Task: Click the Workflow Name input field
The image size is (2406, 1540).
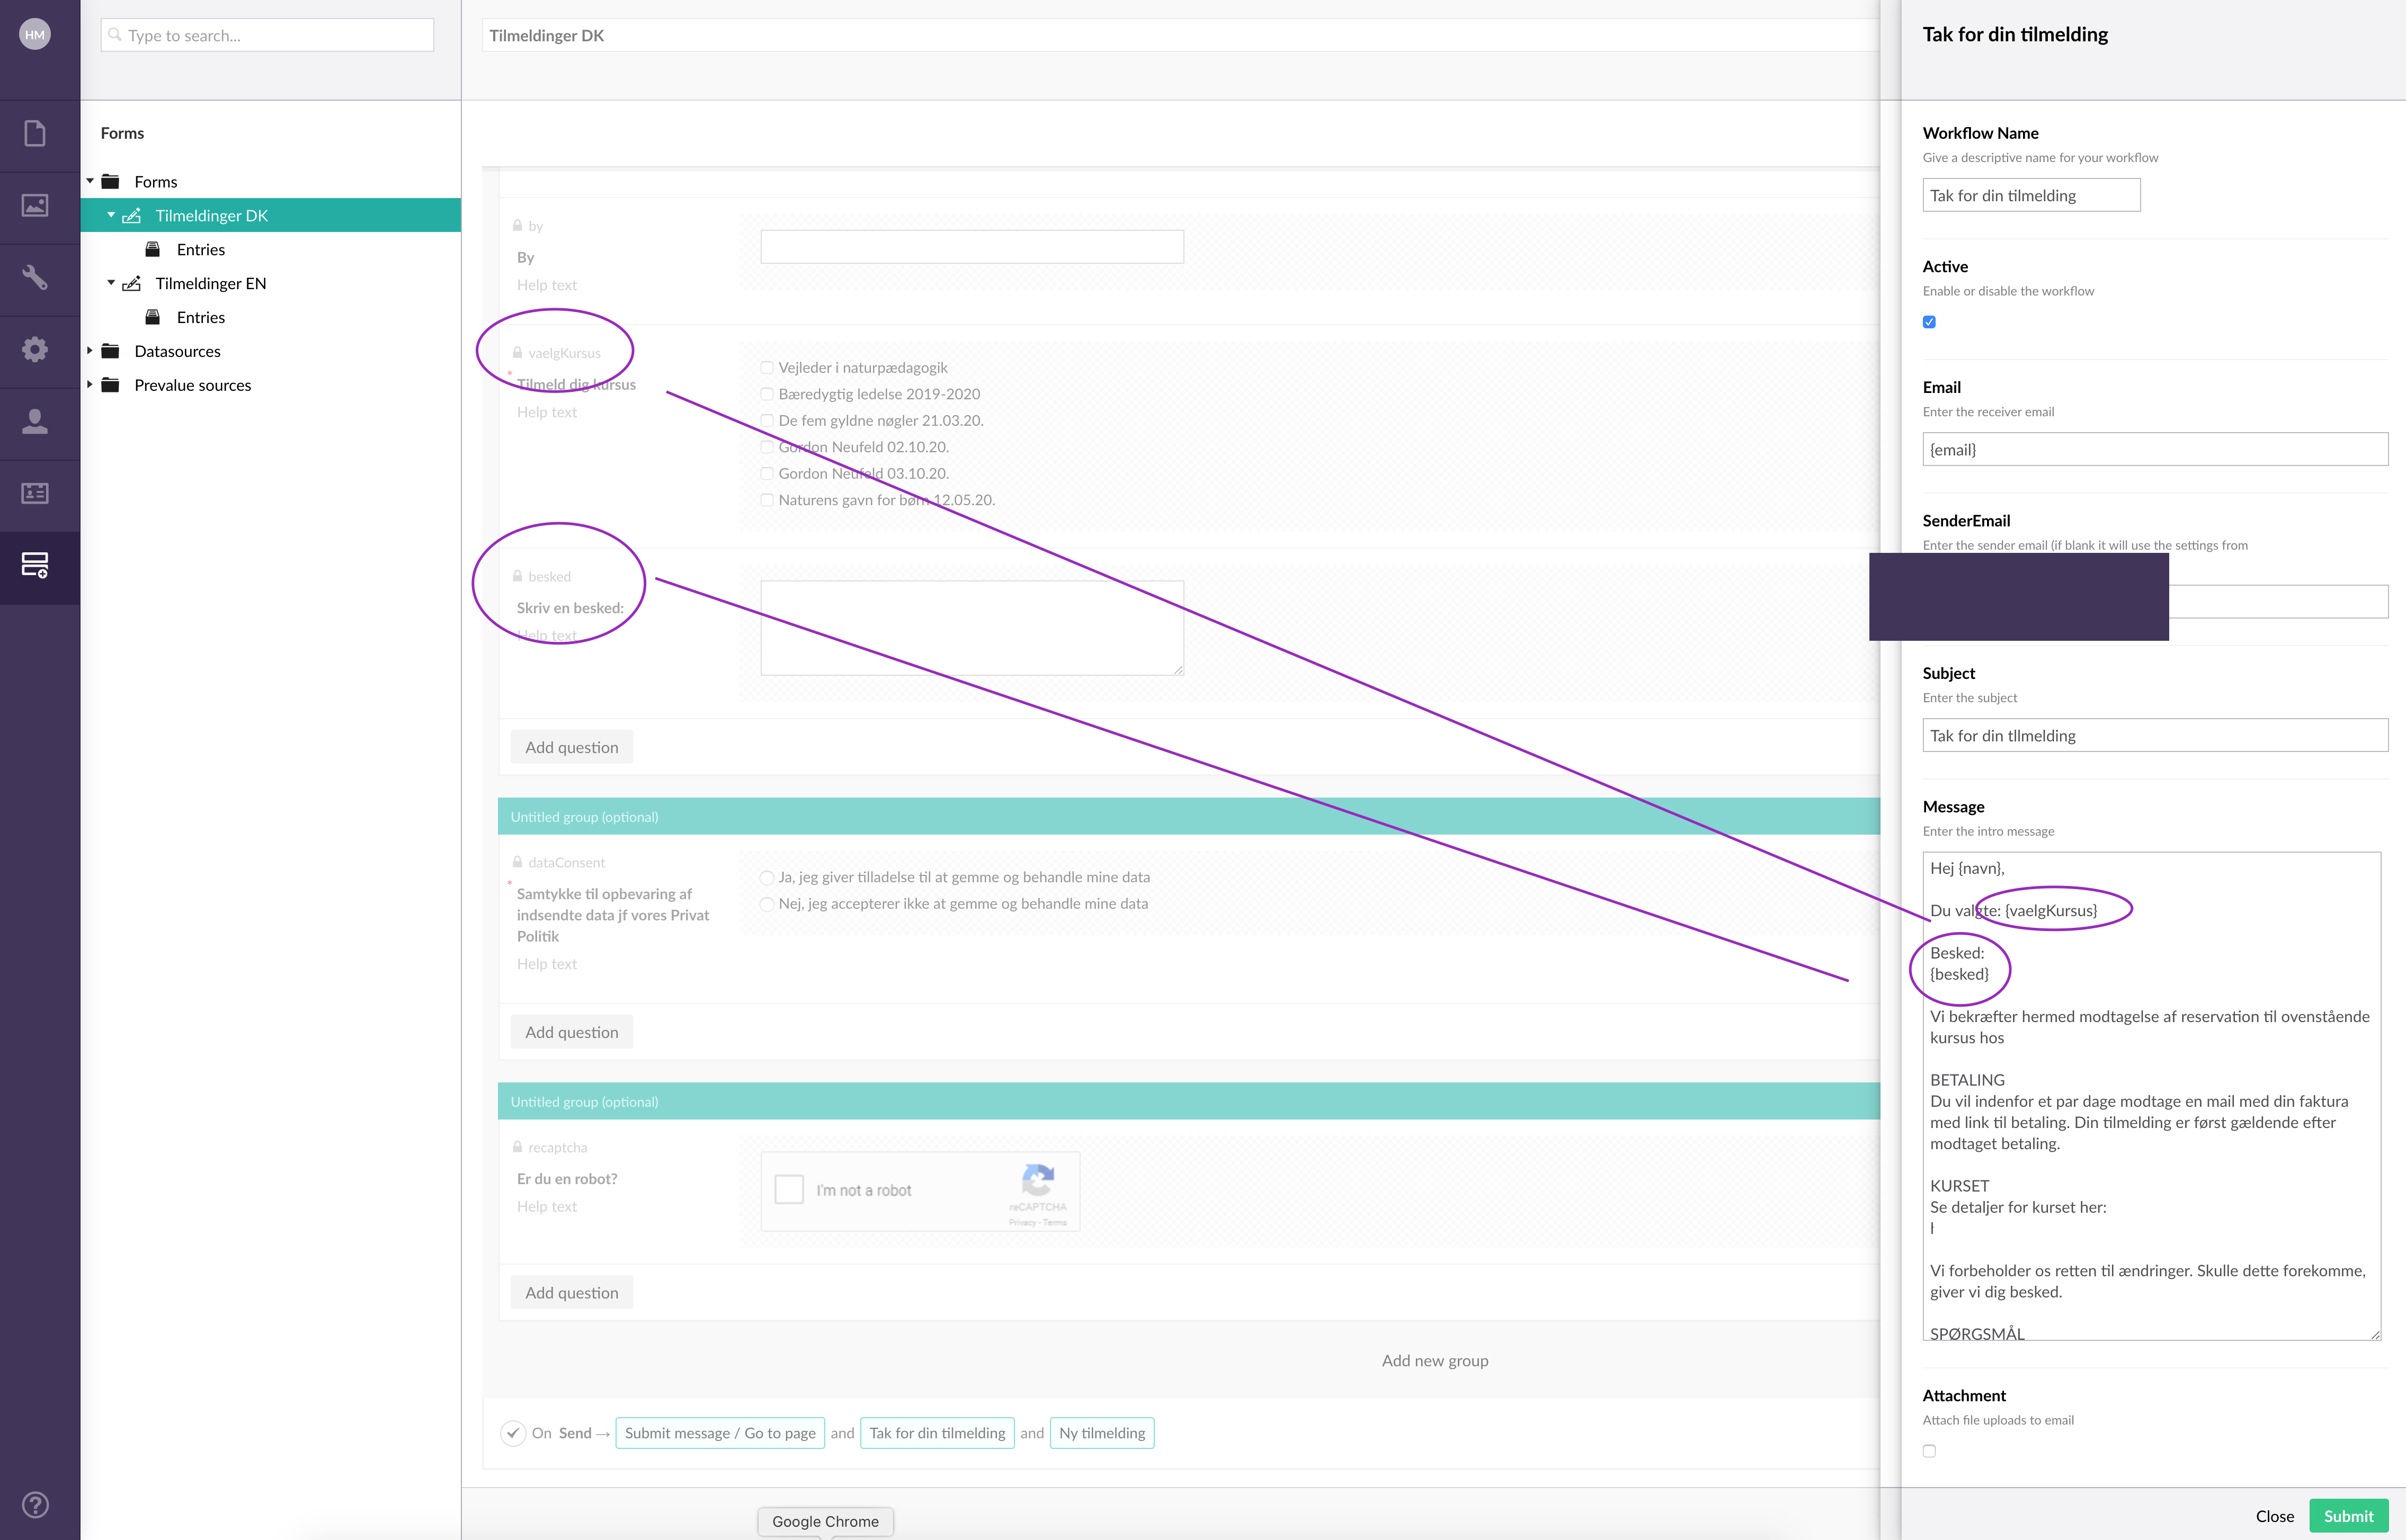Action: click(x=2031, y=195)
